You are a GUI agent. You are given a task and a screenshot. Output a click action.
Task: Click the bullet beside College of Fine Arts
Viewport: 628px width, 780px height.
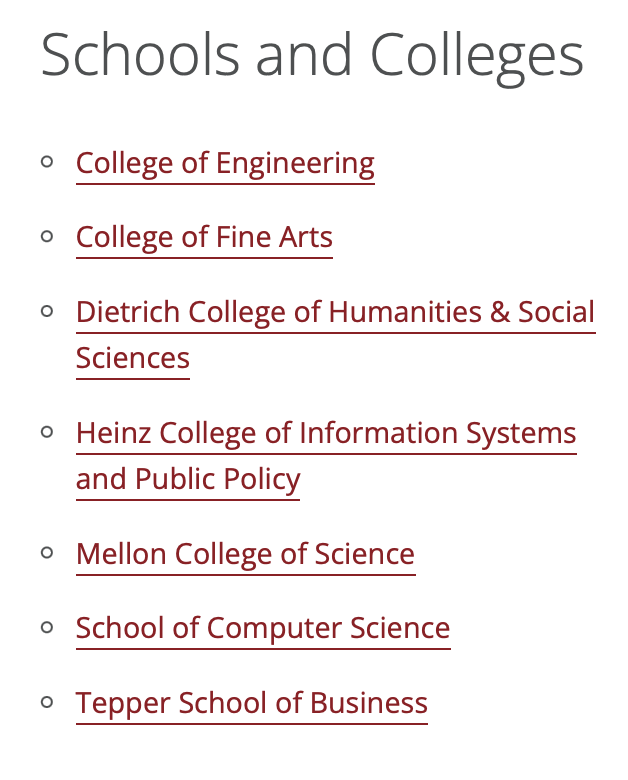[x=47, y=236]
